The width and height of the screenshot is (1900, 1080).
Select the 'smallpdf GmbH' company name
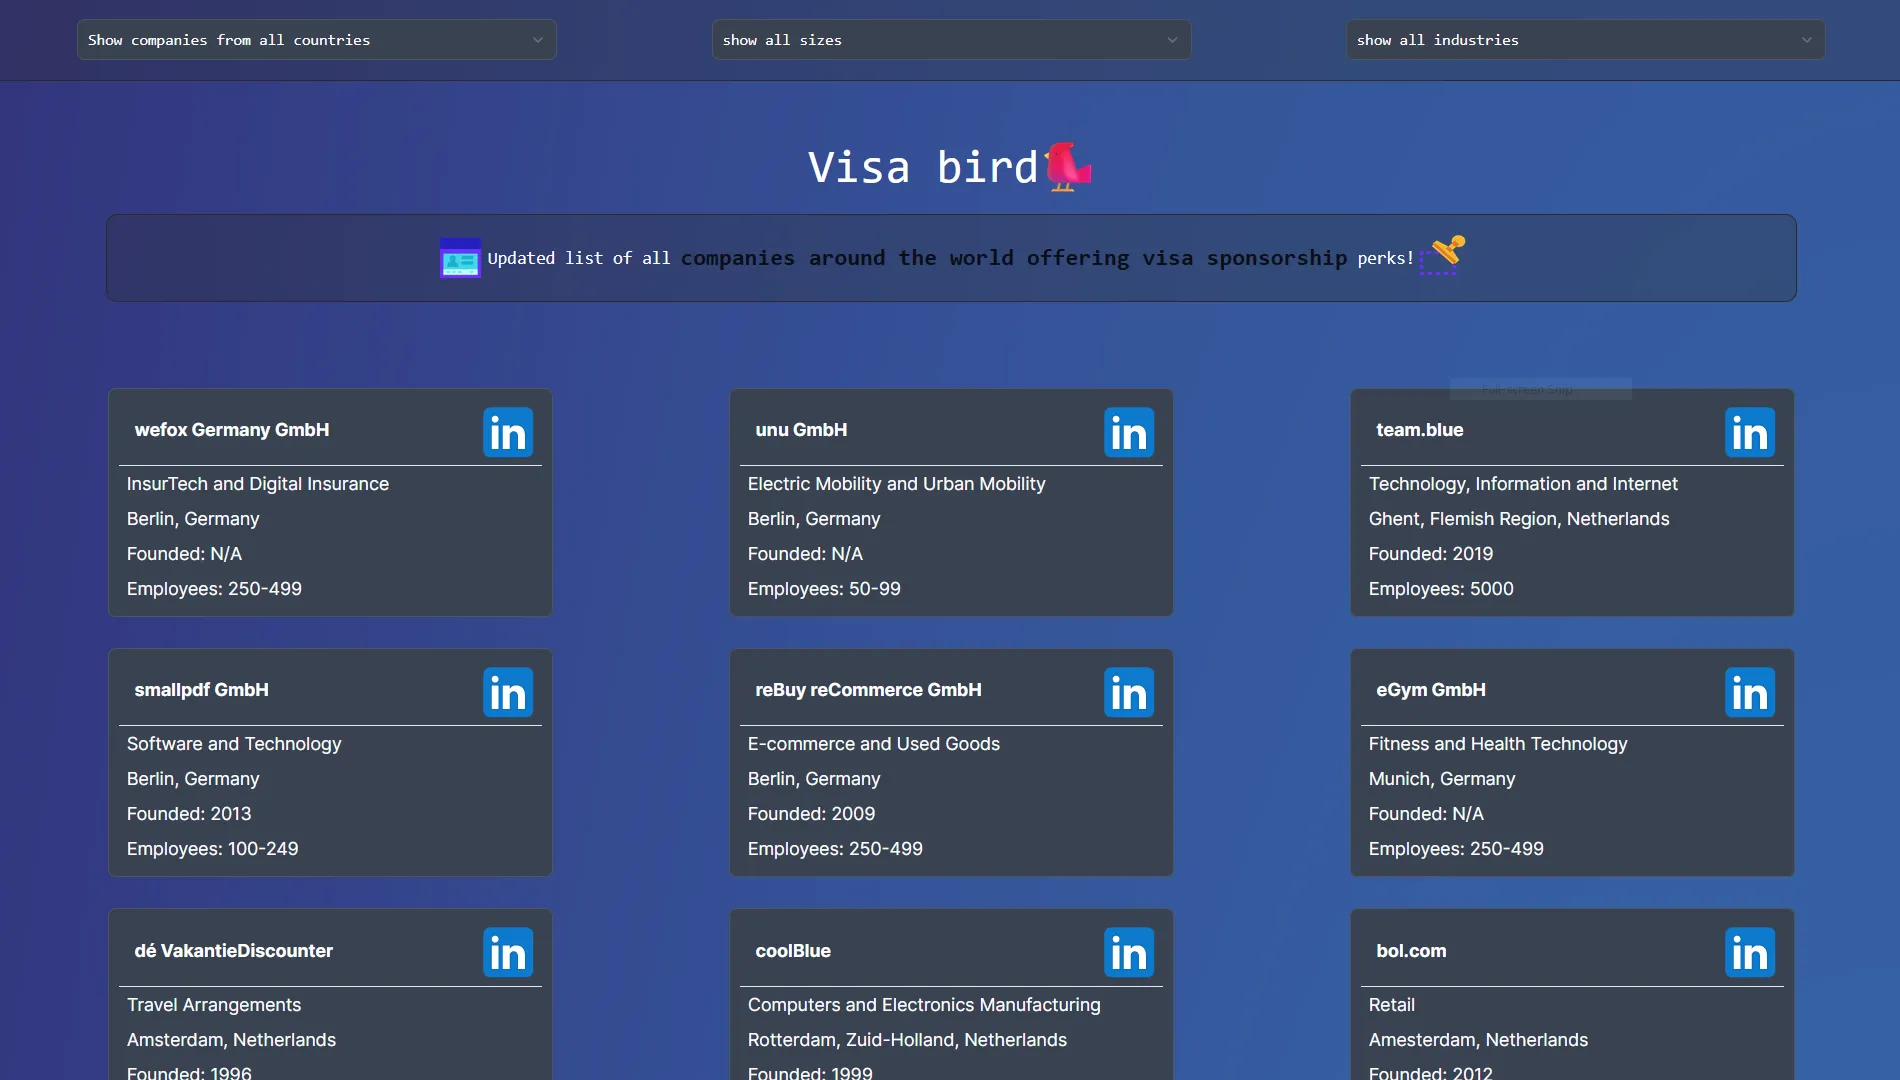coord(201,690)
